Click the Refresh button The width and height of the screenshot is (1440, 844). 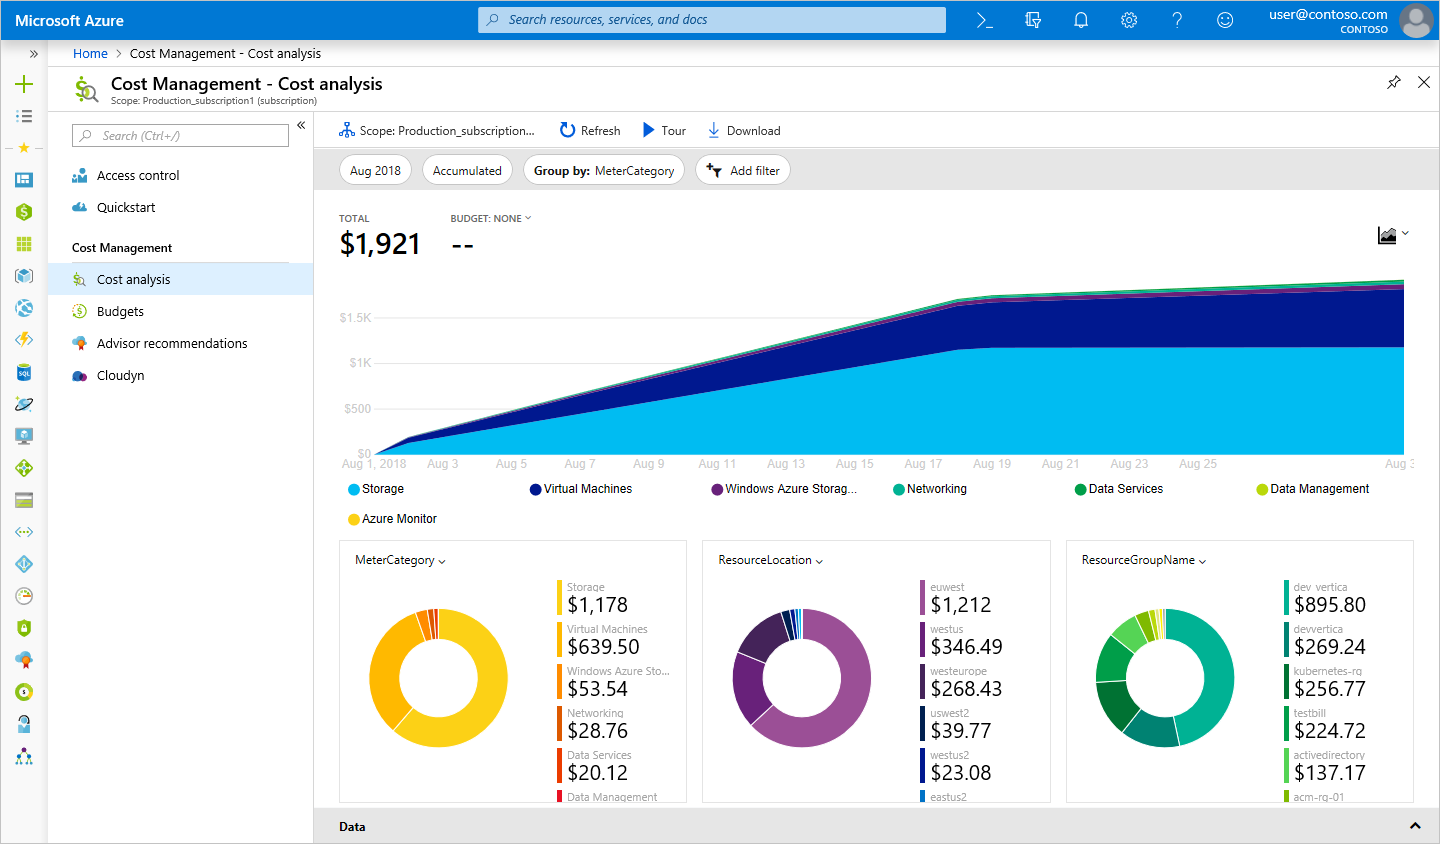point(590,130)
